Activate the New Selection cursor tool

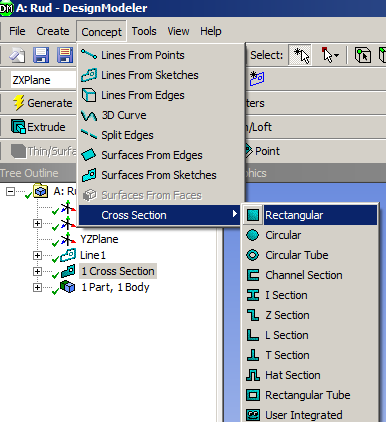coord(300,55)
